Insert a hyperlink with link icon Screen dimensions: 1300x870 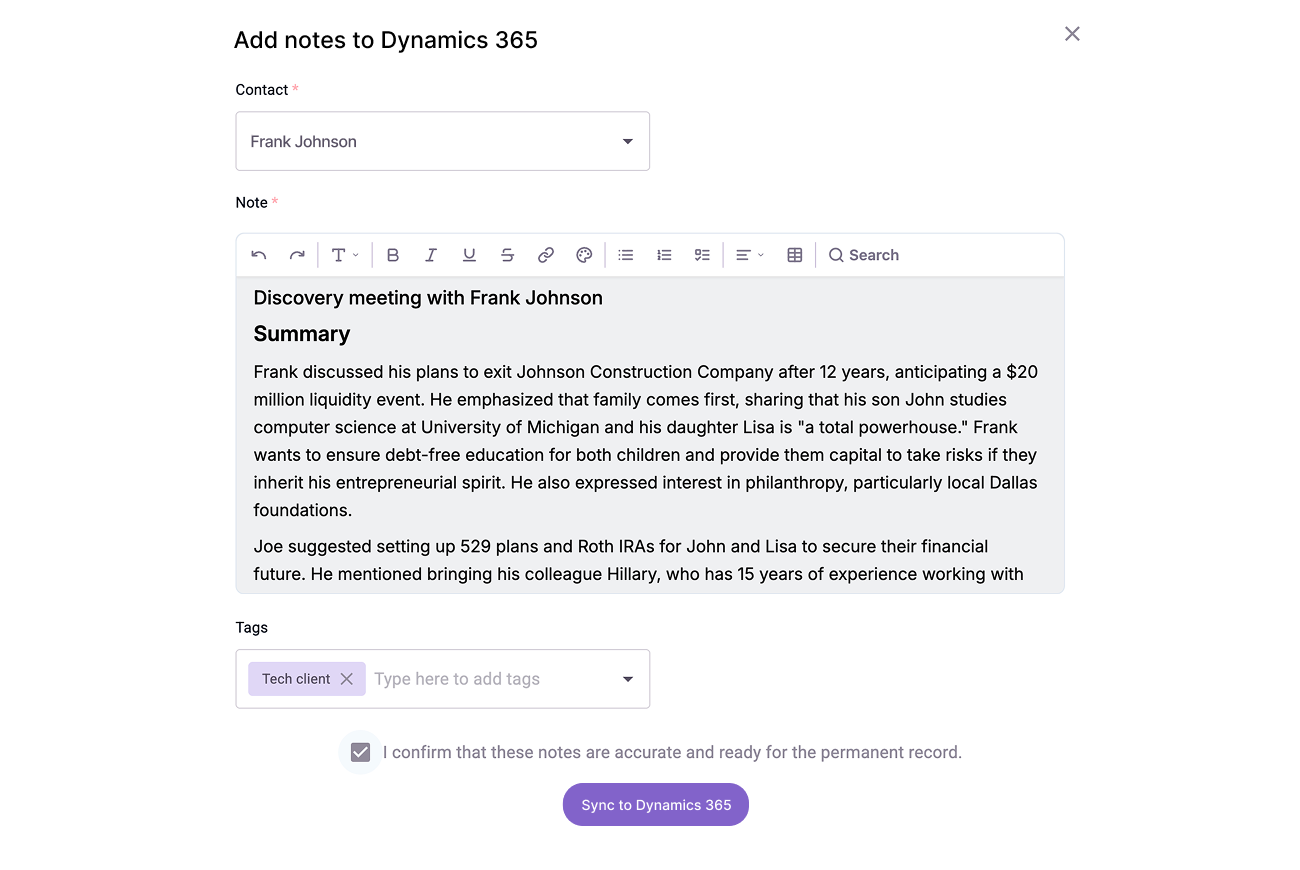point(546,255)
